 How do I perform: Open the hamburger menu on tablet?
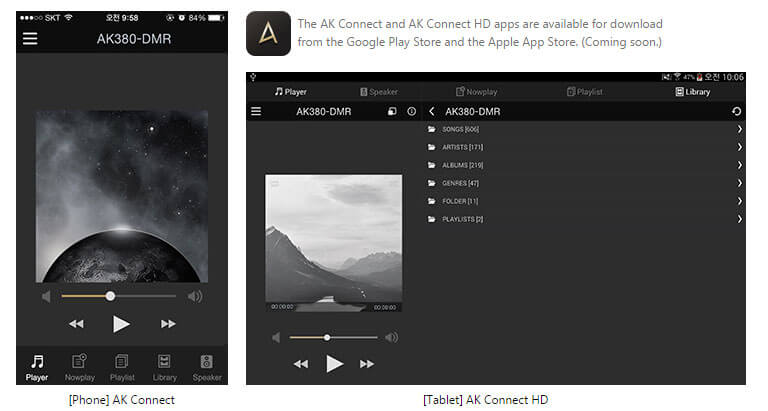(256, 111)
